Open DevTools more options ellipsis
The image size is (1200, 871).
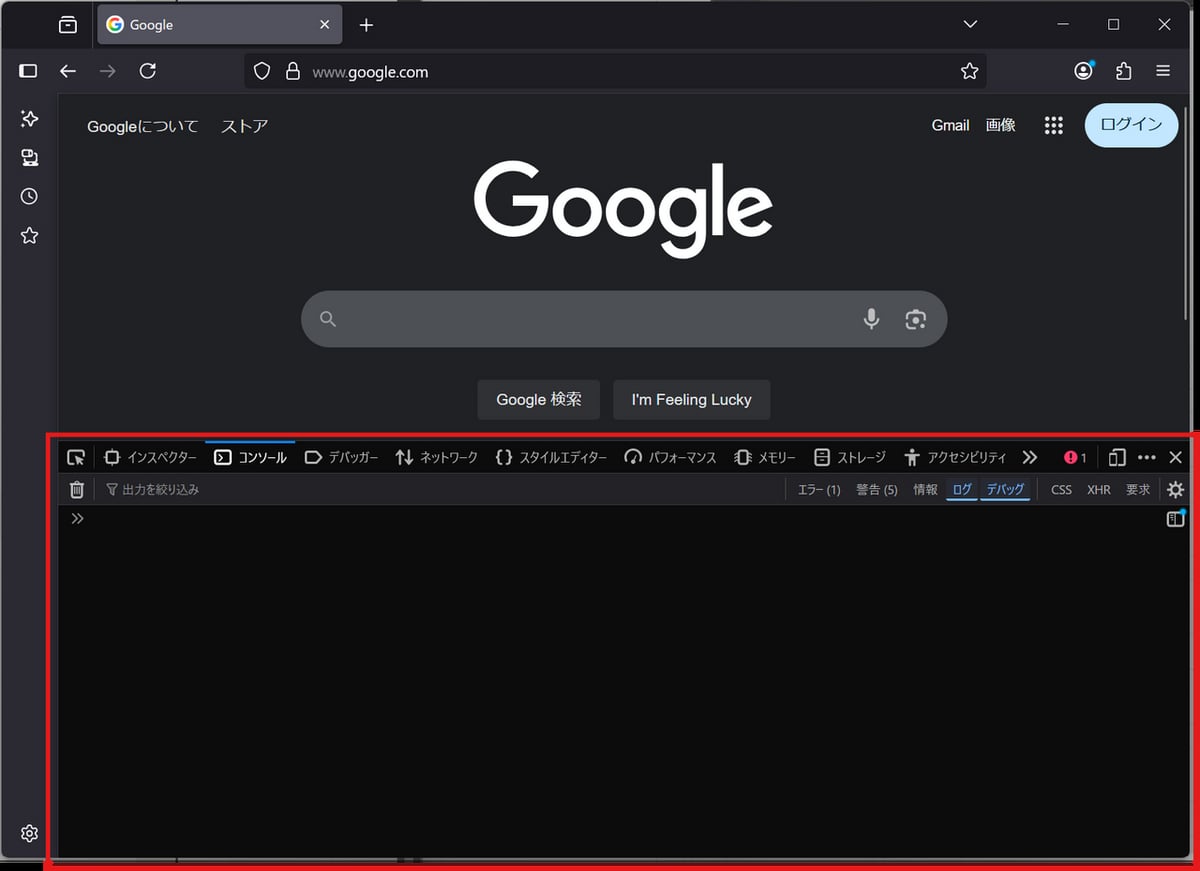[1147, 457]
